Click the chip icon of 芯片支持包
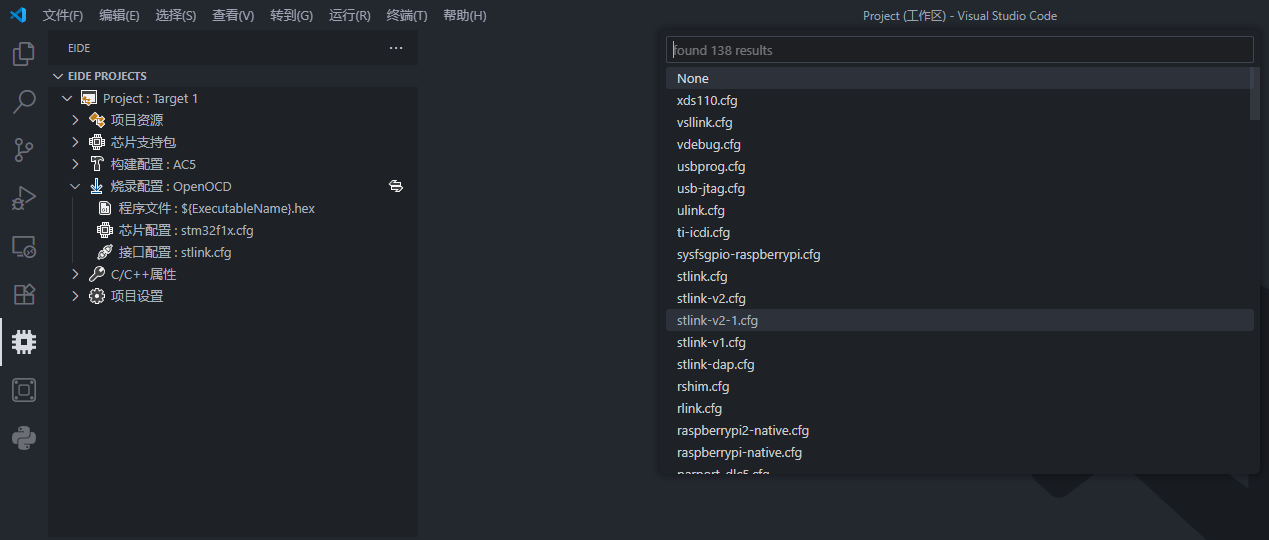The image size is (1269, 540). [97, 142]
